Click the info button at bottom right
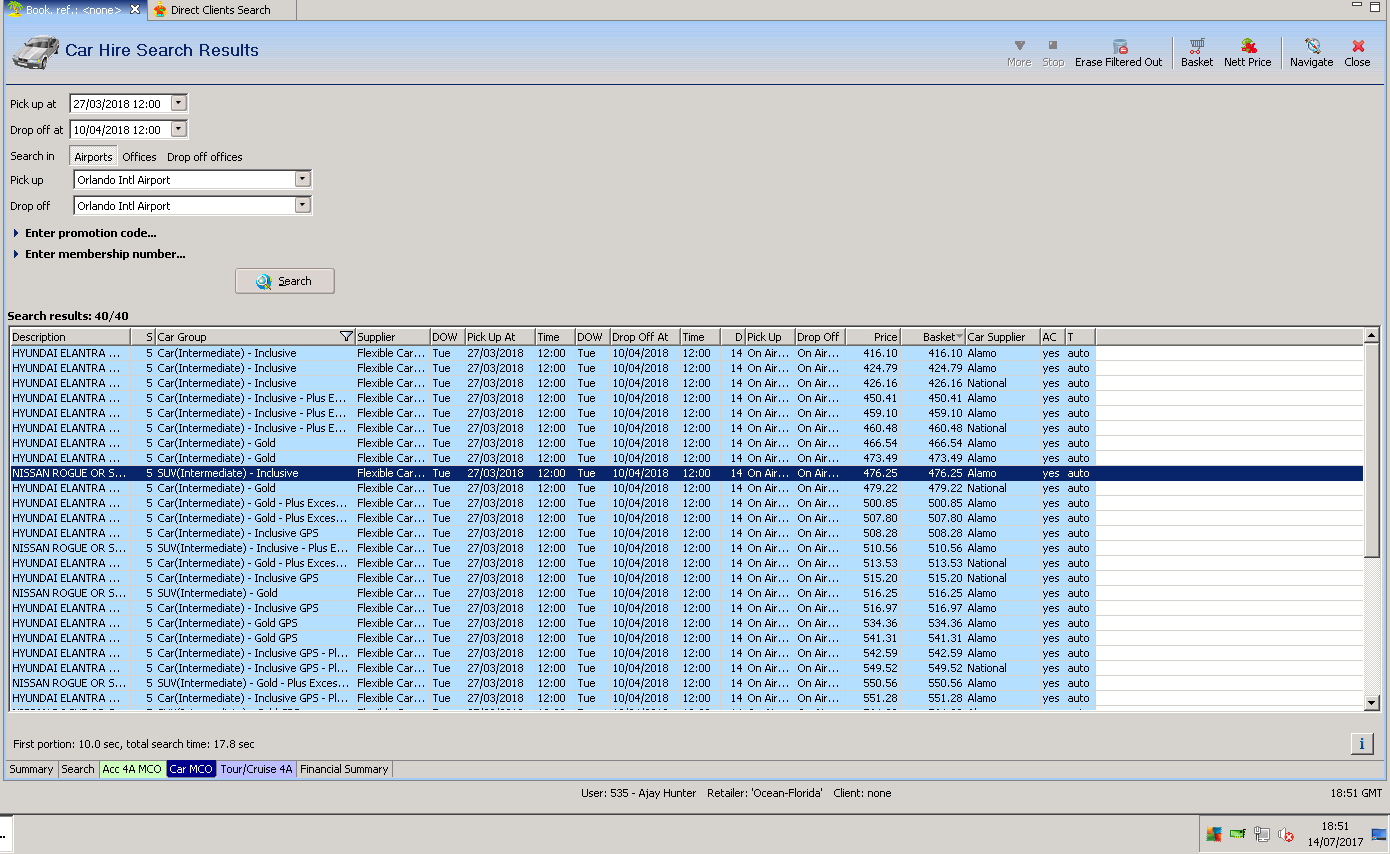 click(x=1361, y=743)
